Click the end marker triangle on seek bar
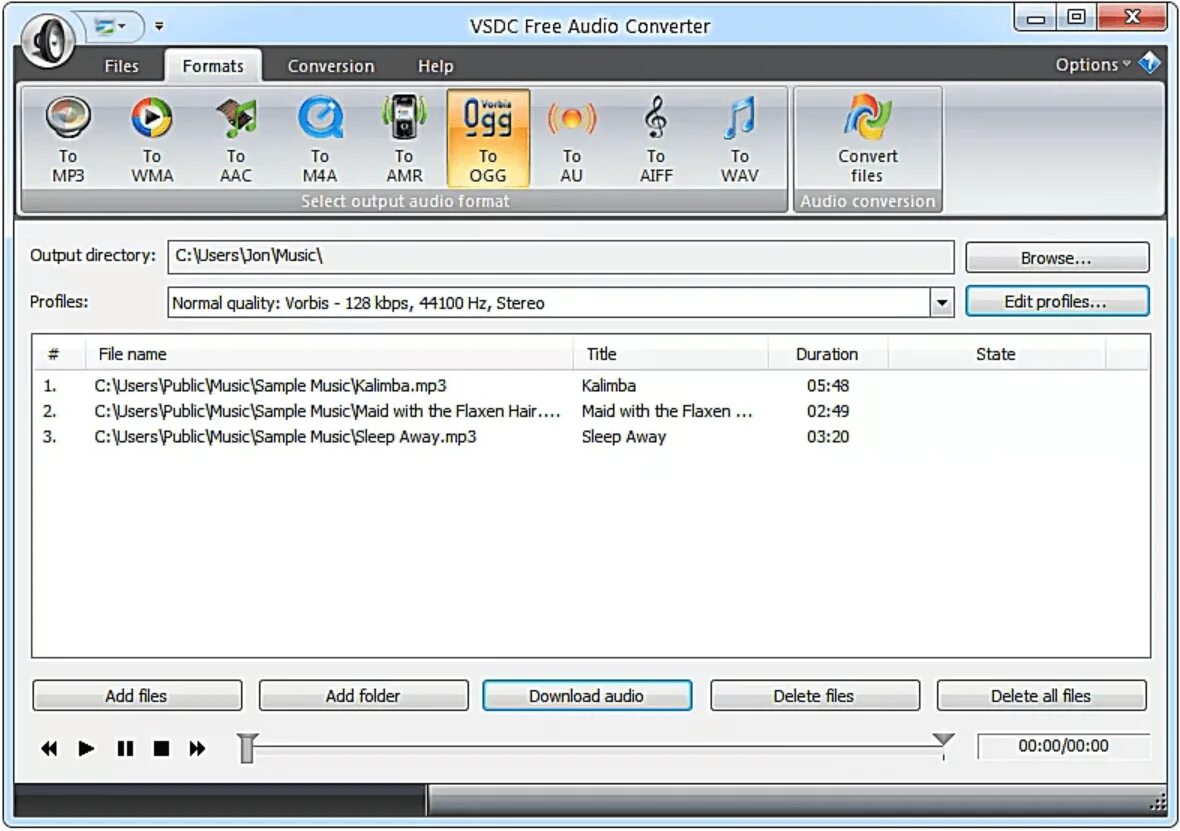 tap(943, 739)
